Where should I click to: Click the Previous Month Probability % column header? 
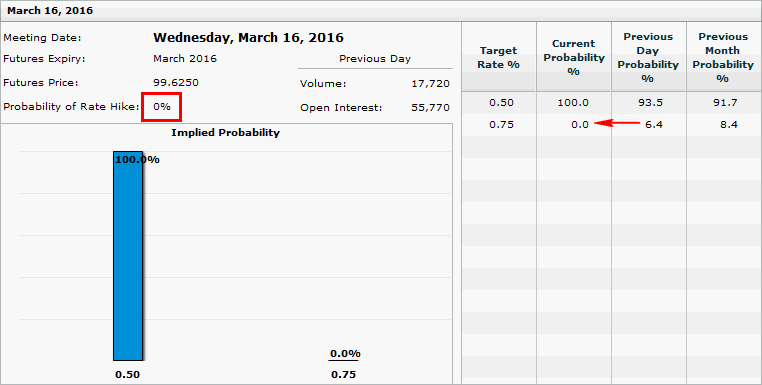click(723, 57)
